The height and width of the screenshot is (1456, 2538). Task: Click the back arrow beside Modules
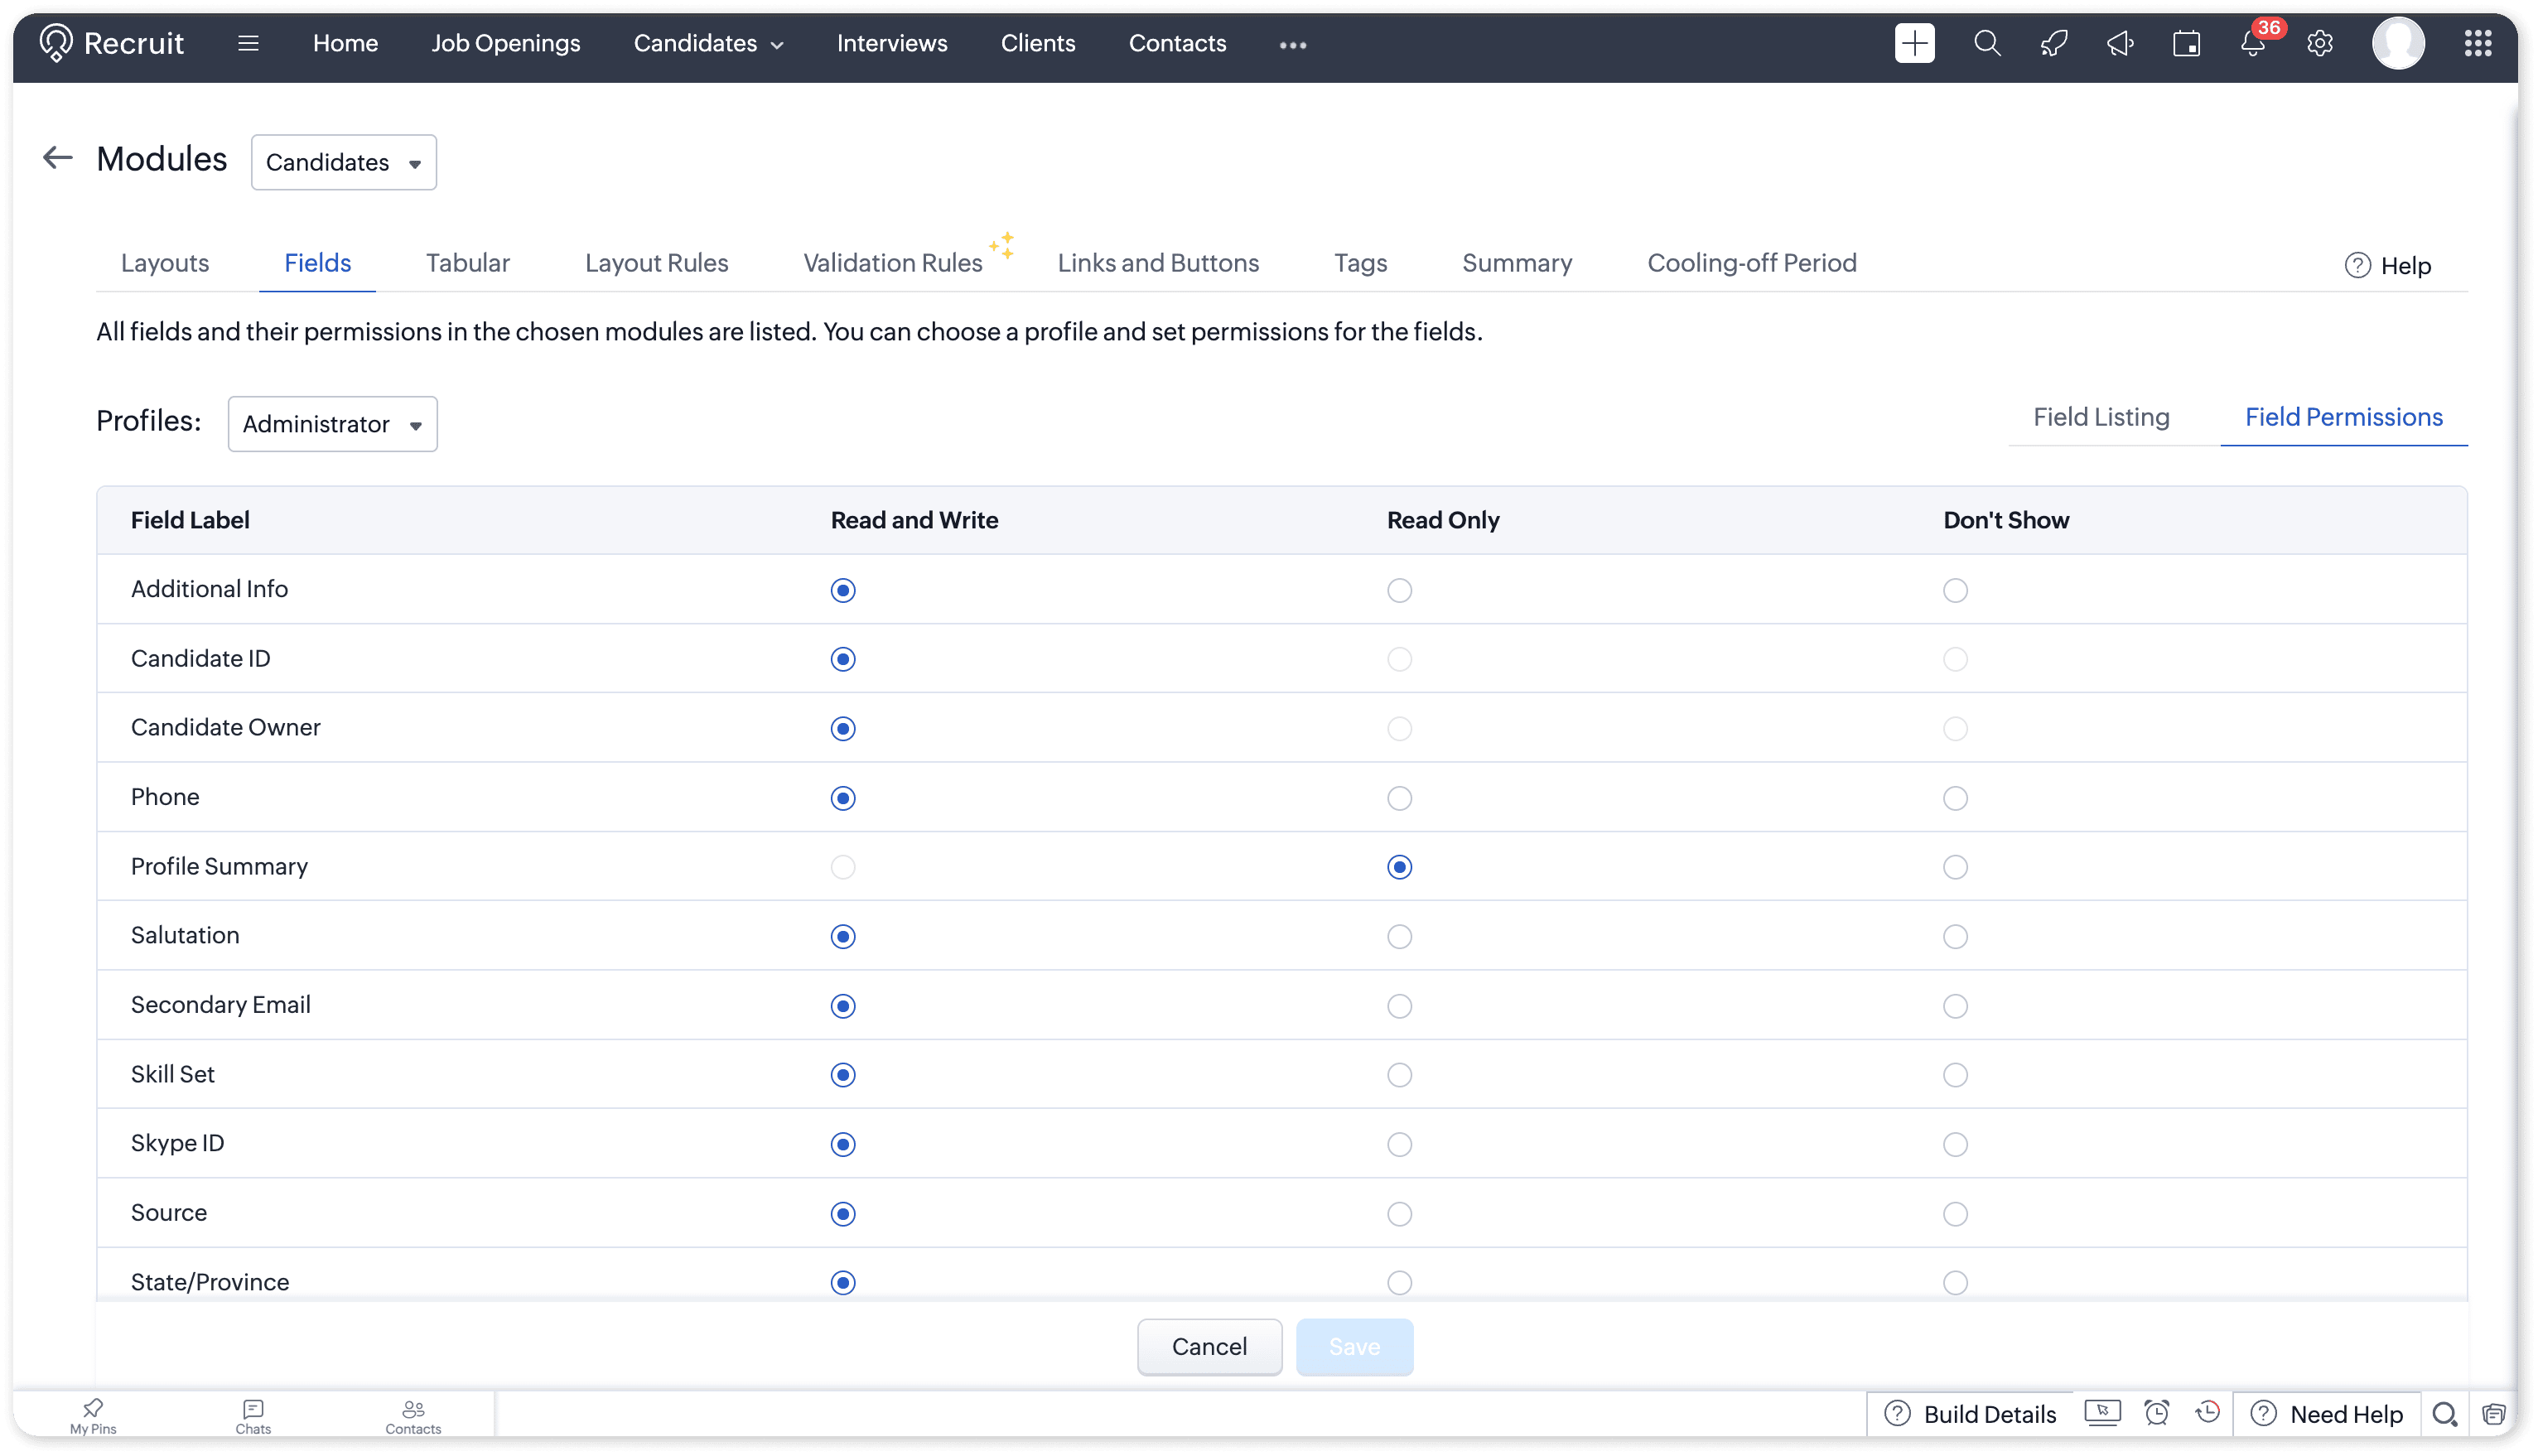click(x=58, y=157)
